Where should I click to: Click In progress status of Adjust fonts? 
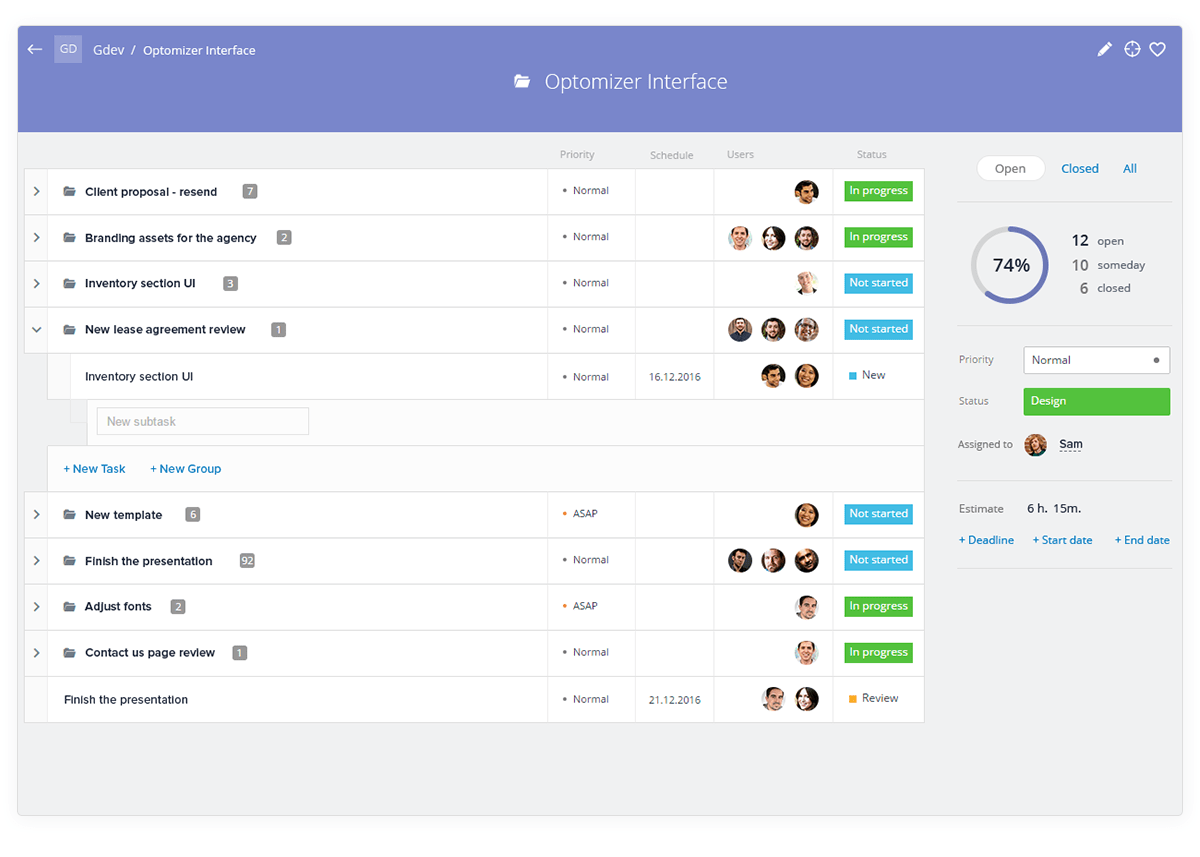pos(878,606)
